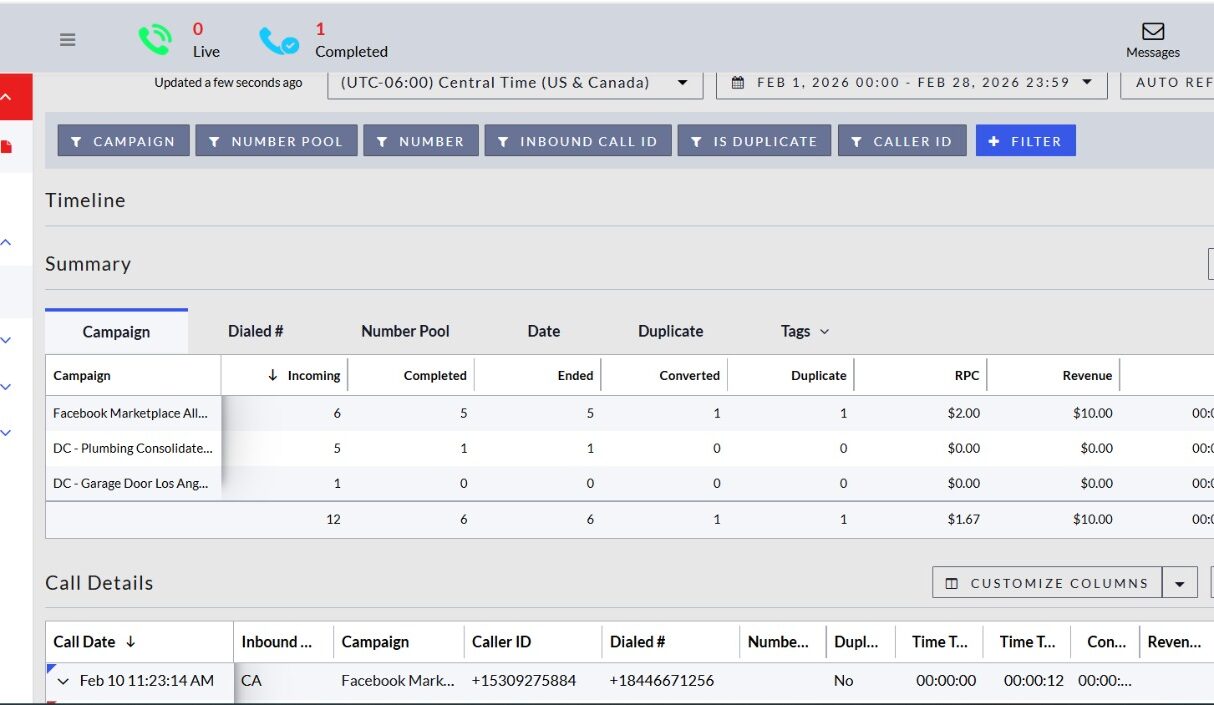This screenshot has height=705, width=1214.
Task: Click the green Live calls phone icon
Action: pyautogui.click(x=155, y=40)
